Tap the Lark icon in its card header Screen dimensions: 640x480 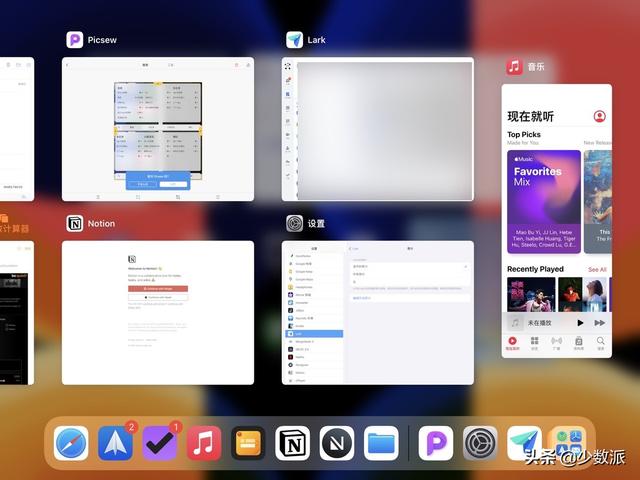(295, 40)
